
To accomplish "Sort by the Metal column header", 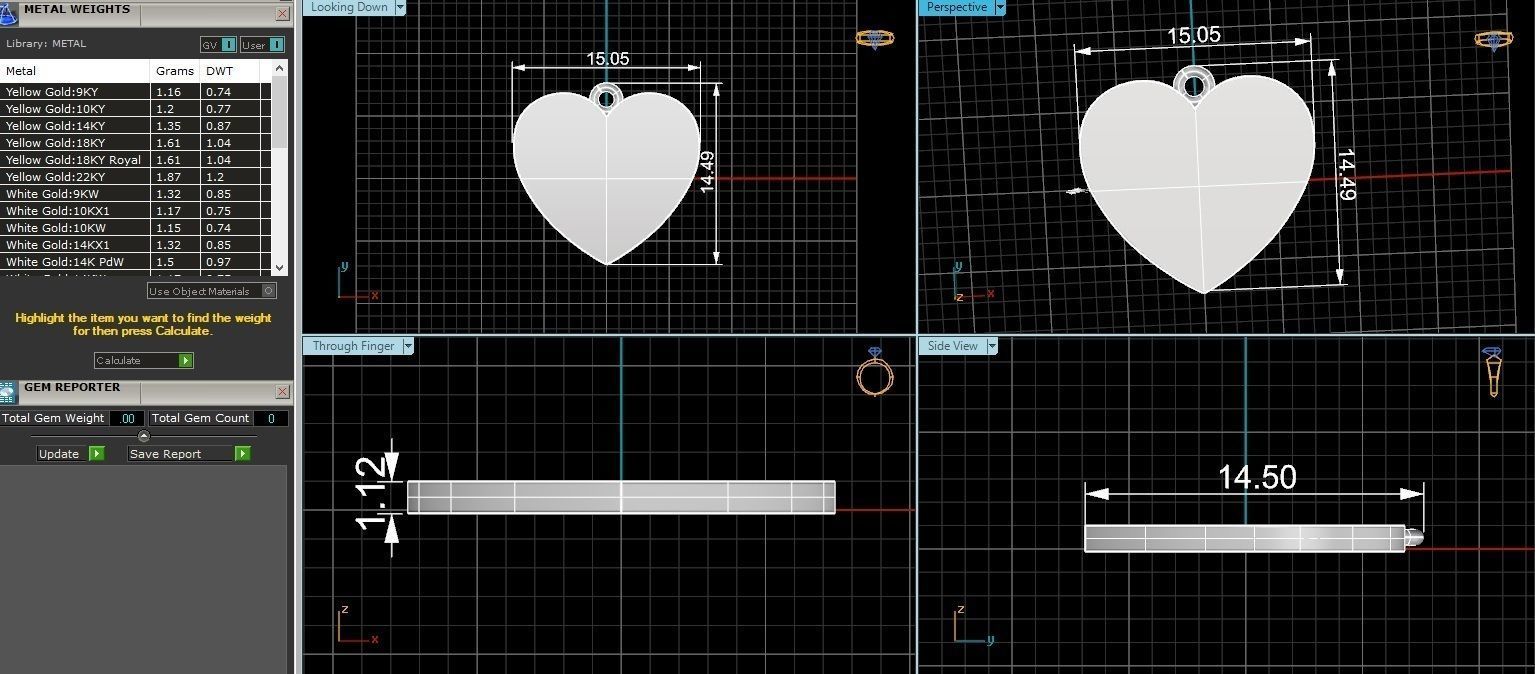I will (x=76, y=71).
